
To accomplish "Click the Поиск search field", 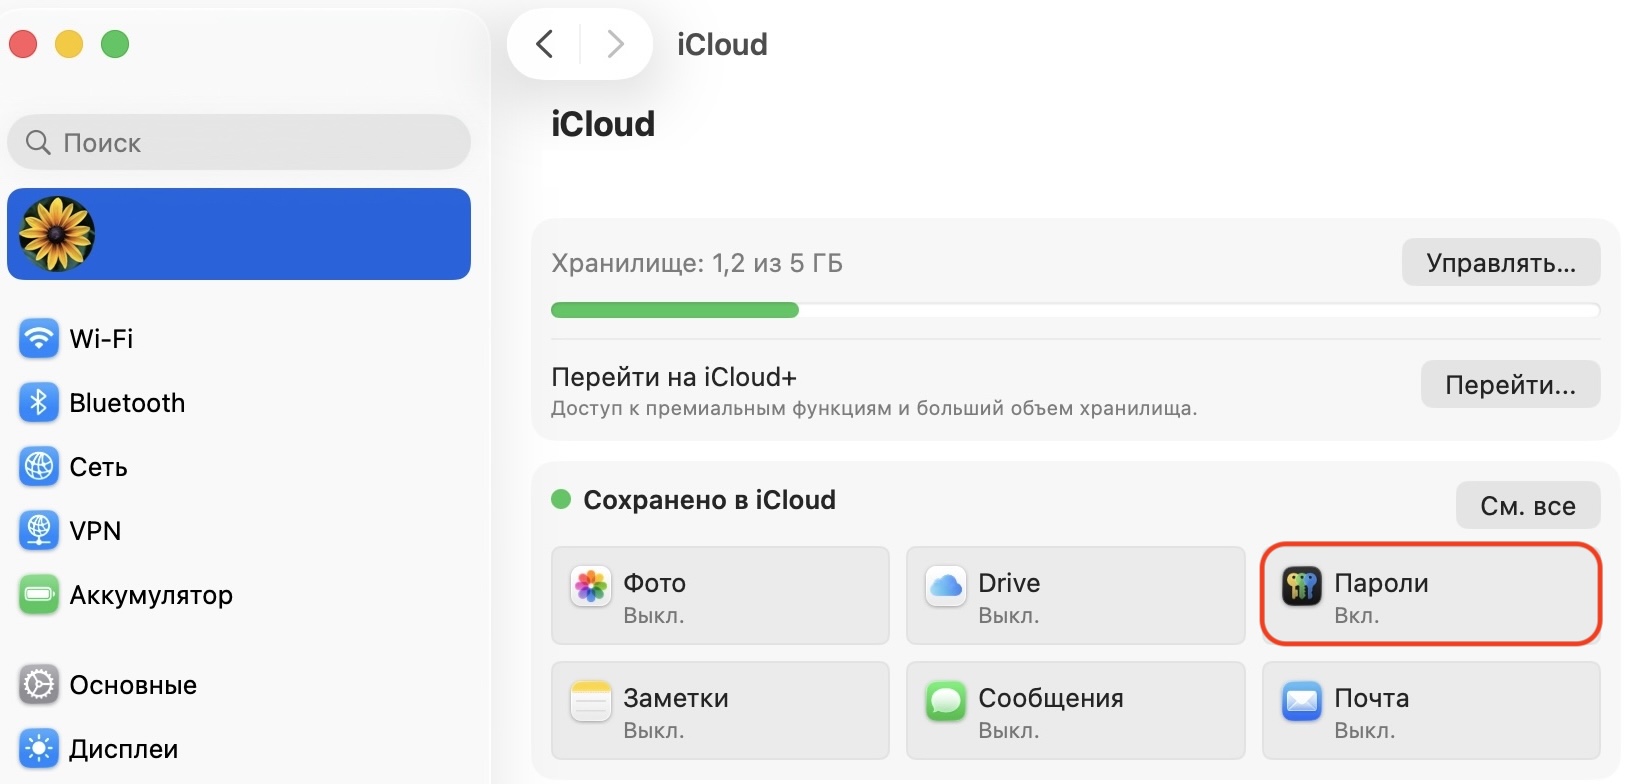I will [239, 142].
